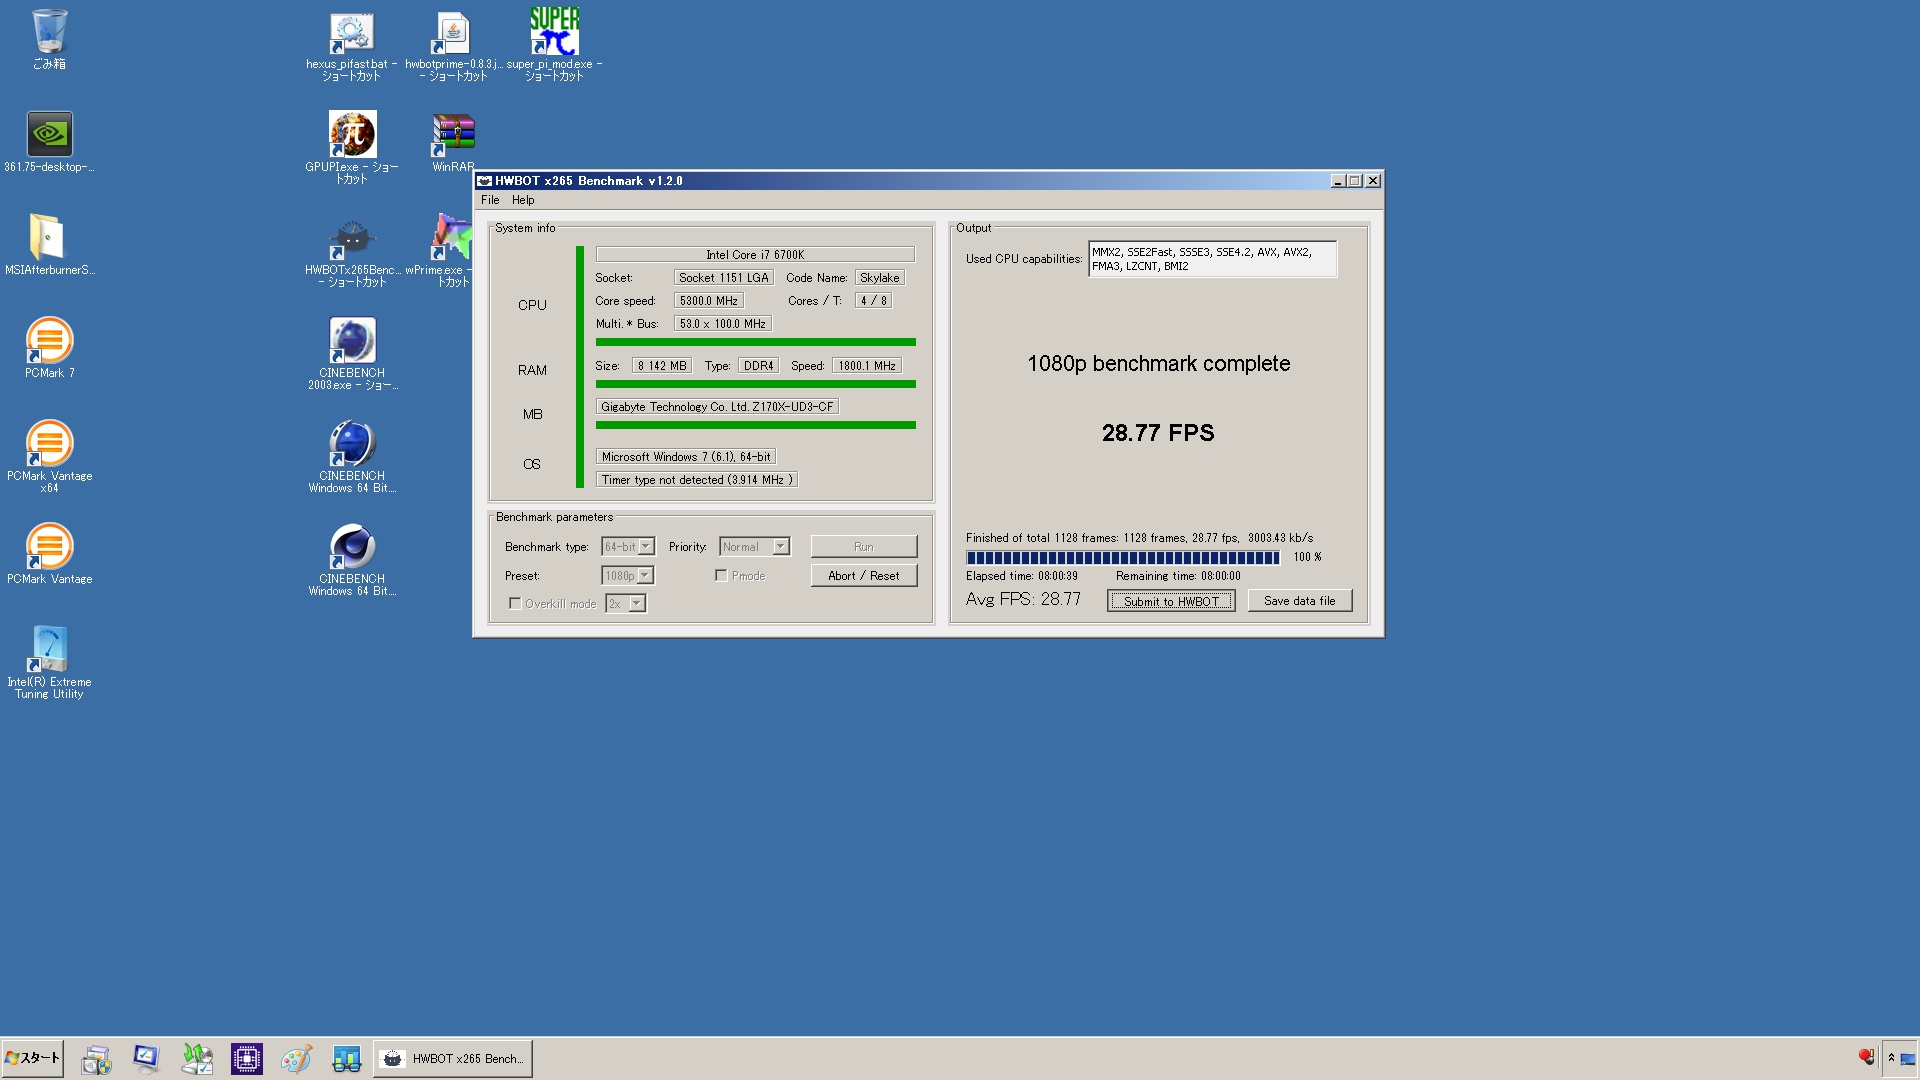Click the 28.77 FPS result text
Viewport: 1920px width, 1080px height.
(x=1158, y=433)
